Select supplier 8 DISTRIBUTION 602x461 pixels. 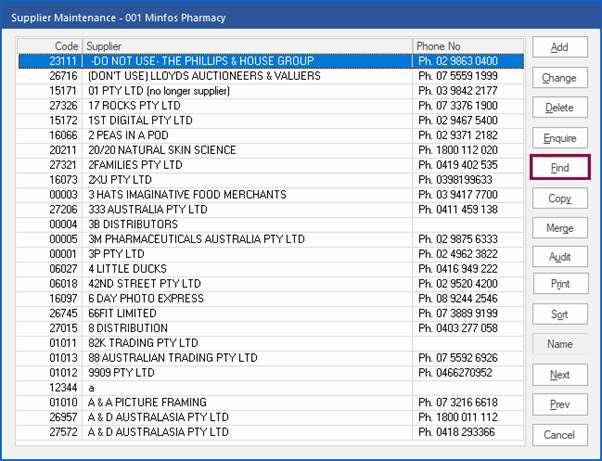coord(271,328)
